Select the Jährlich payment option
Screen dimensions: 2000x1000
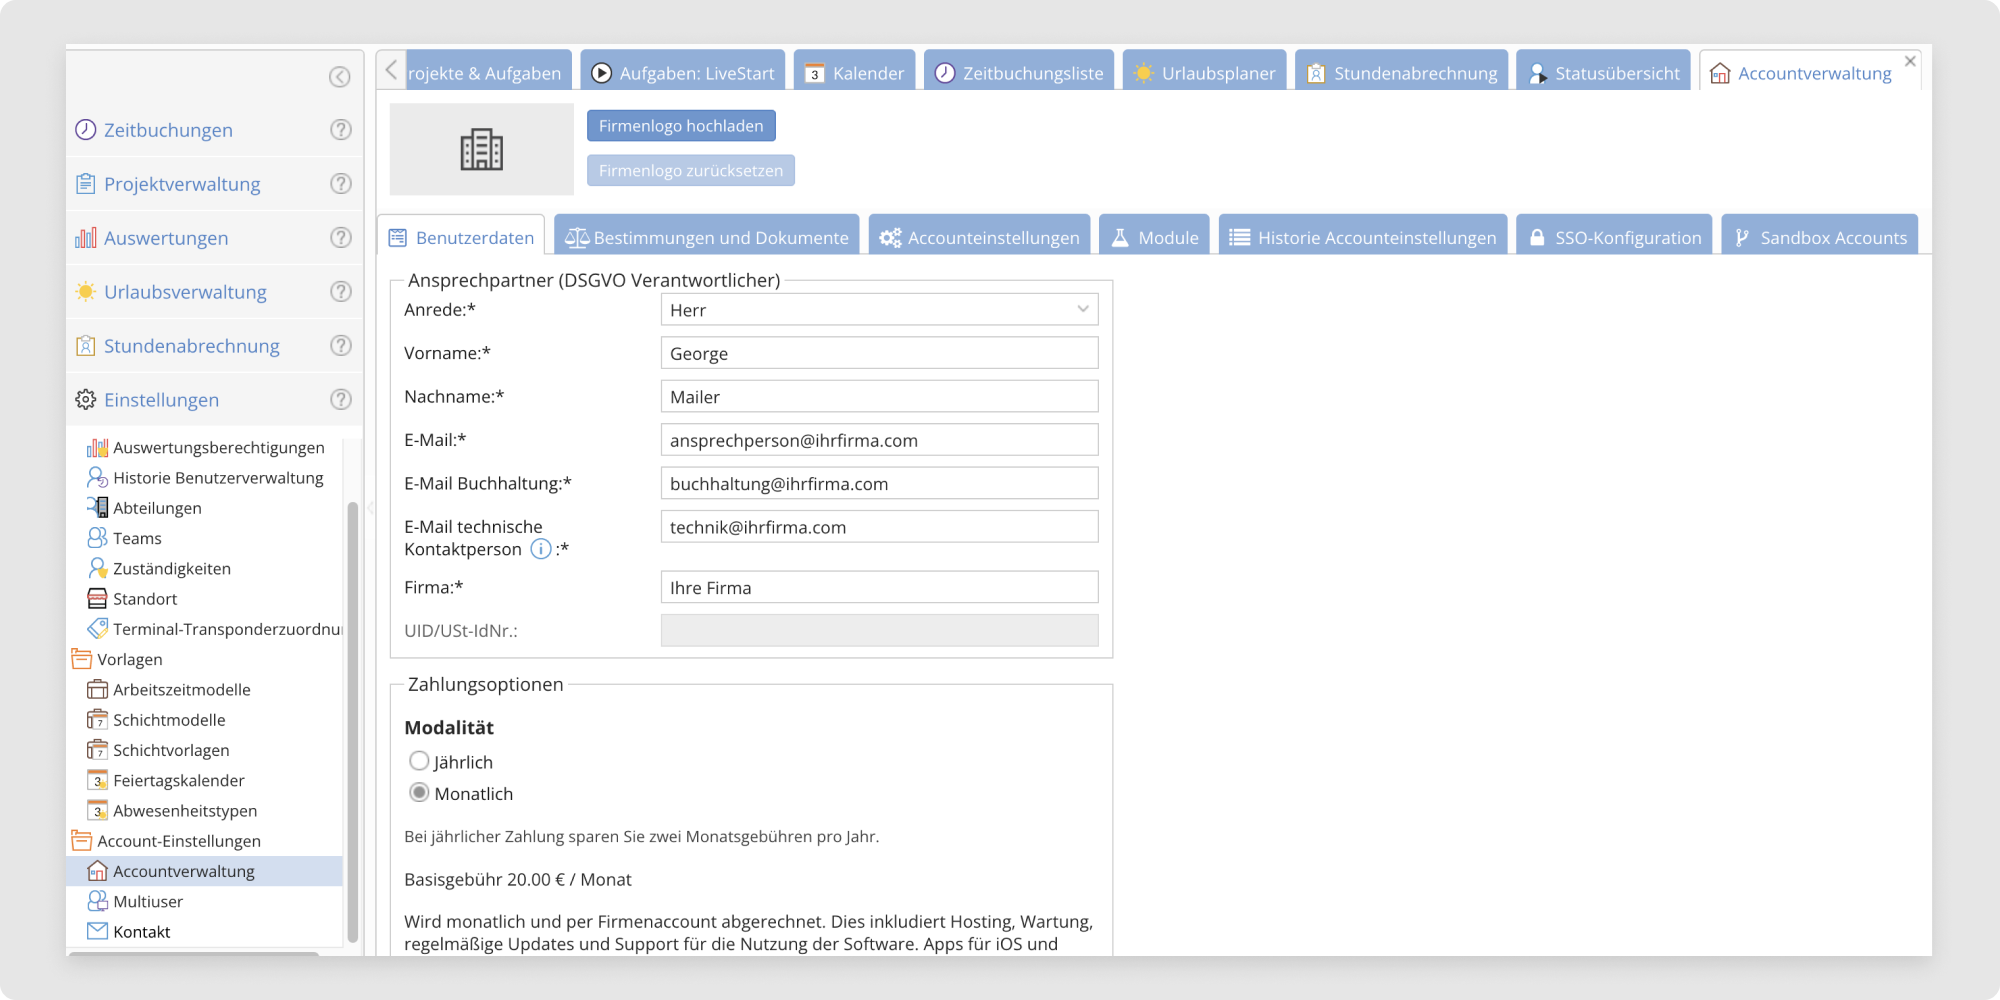pyautogui.click(x=419, y=761)
